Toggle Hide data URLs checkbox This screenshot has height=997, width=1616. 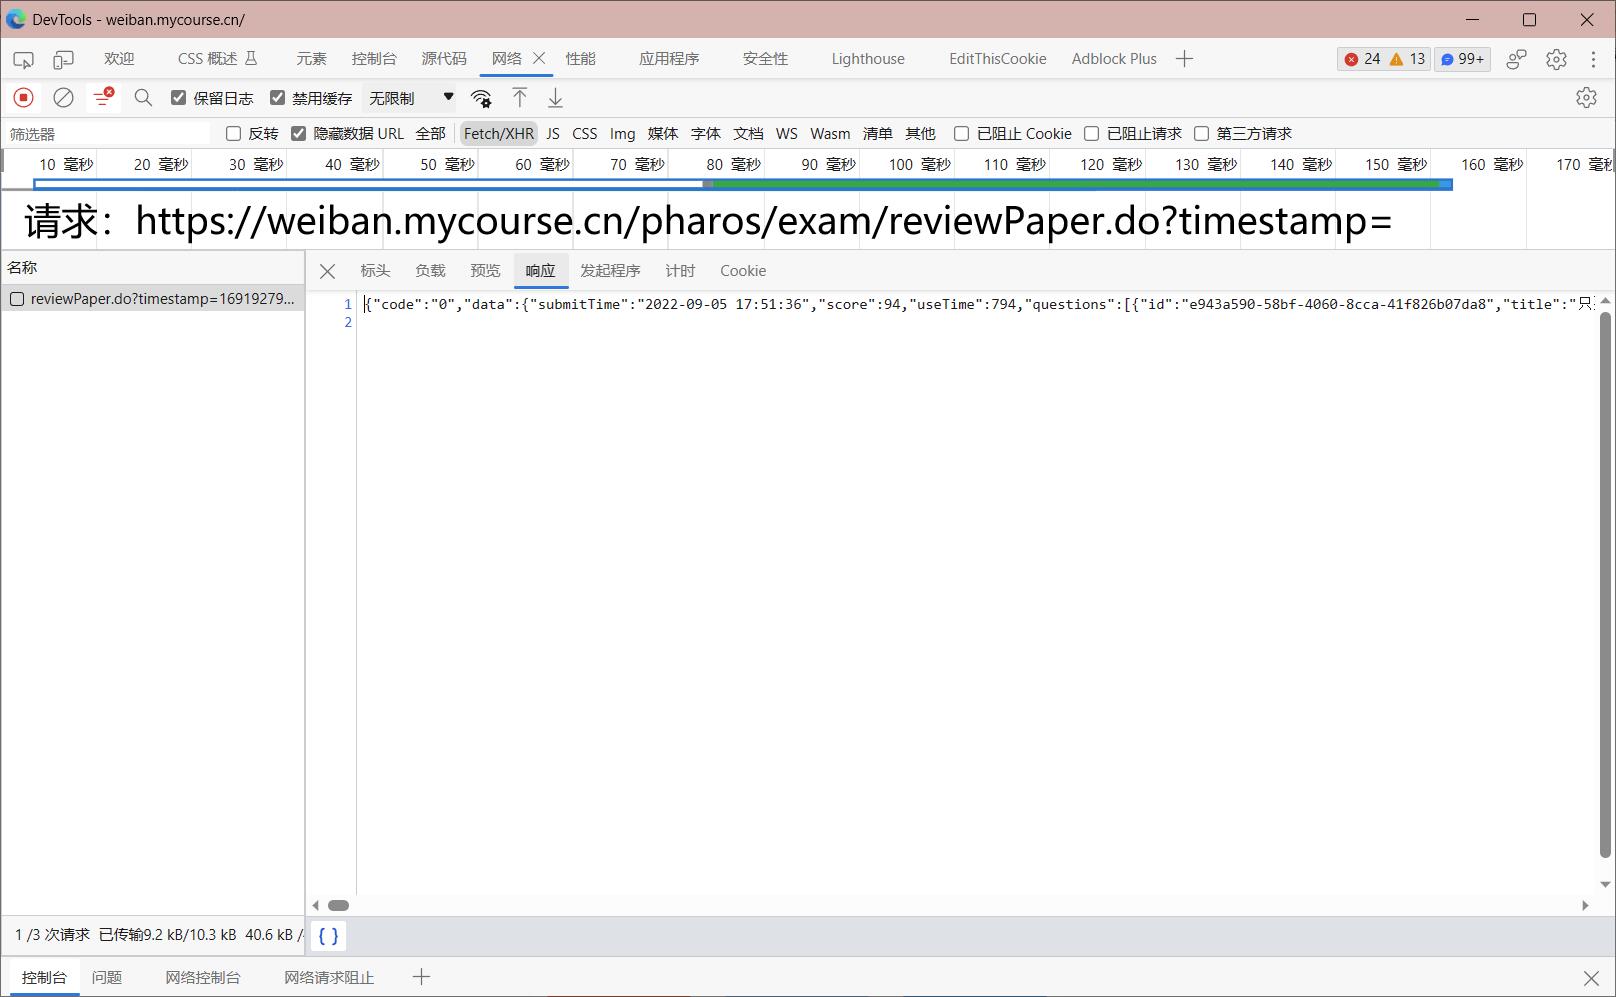click(299, 133)
